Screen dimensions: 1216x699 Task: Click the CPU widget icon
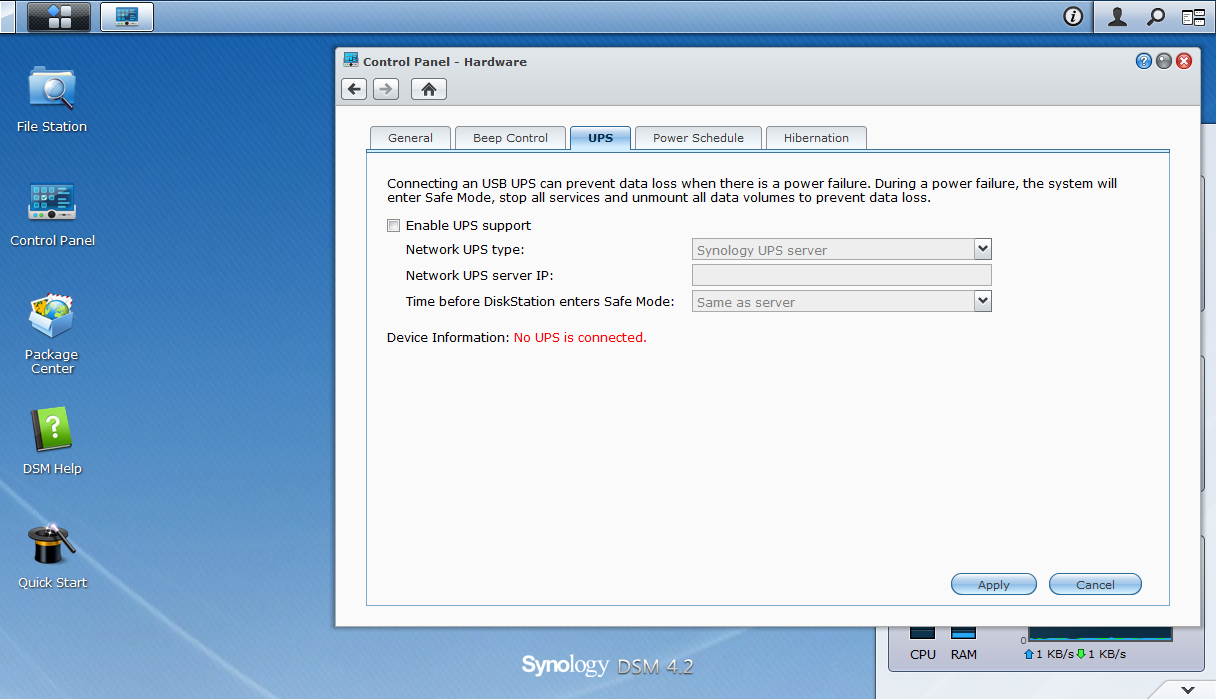[x=922, y=634]
